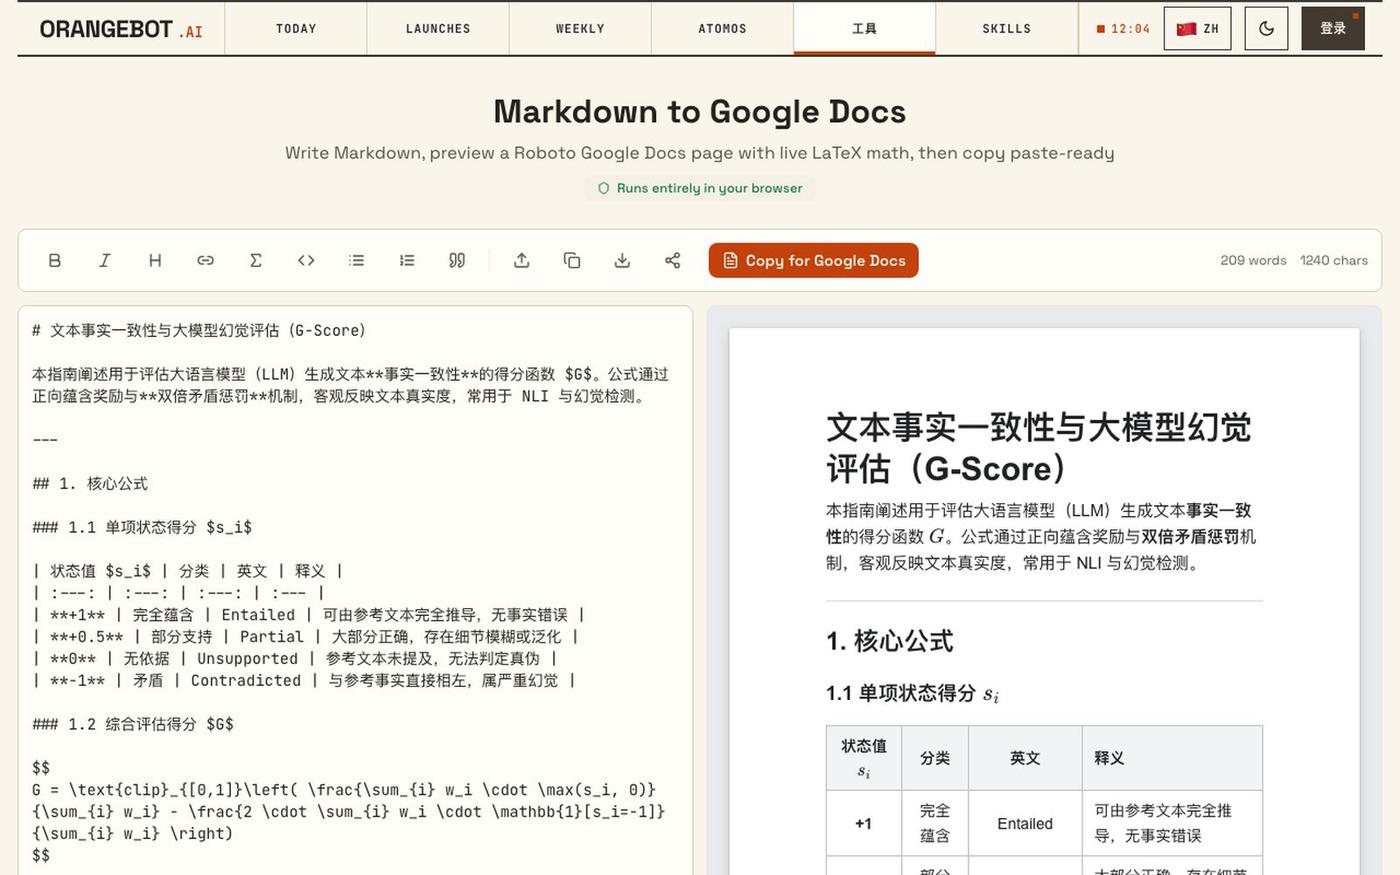Click preview heading '1.1 单项状态得分'

coord(912,693)
